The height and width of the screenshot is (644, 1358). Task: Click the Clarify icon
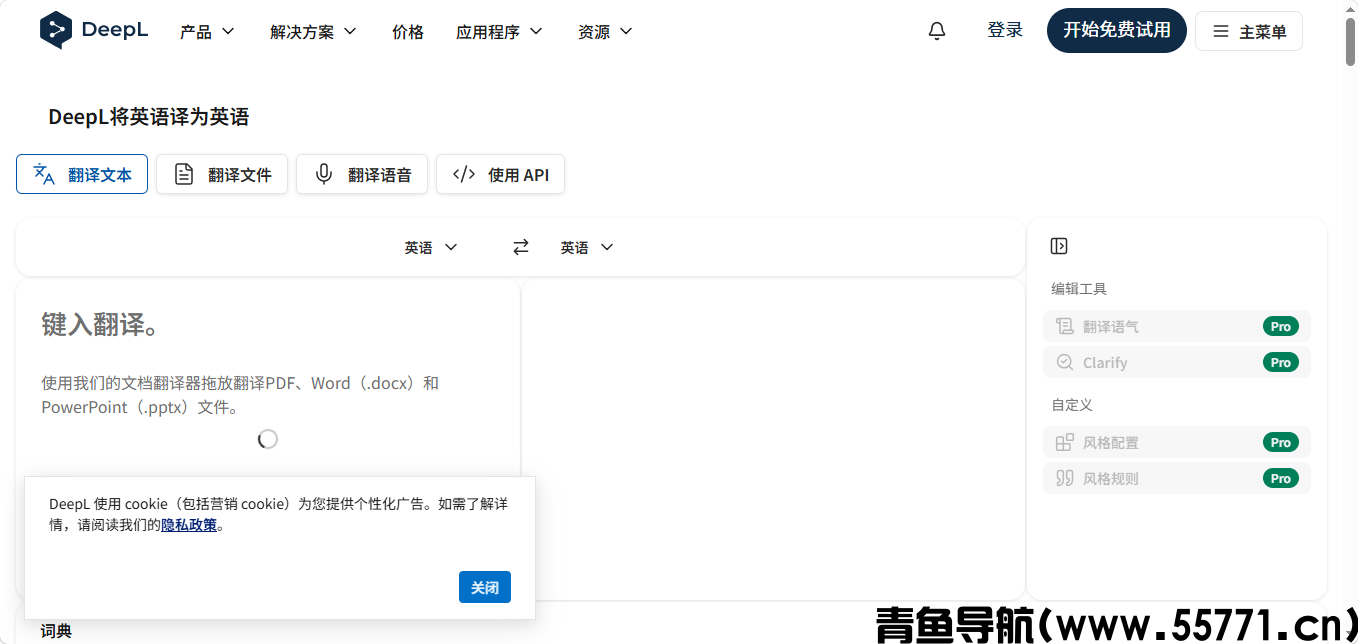pyautogui.click(x=1065, y=362)
